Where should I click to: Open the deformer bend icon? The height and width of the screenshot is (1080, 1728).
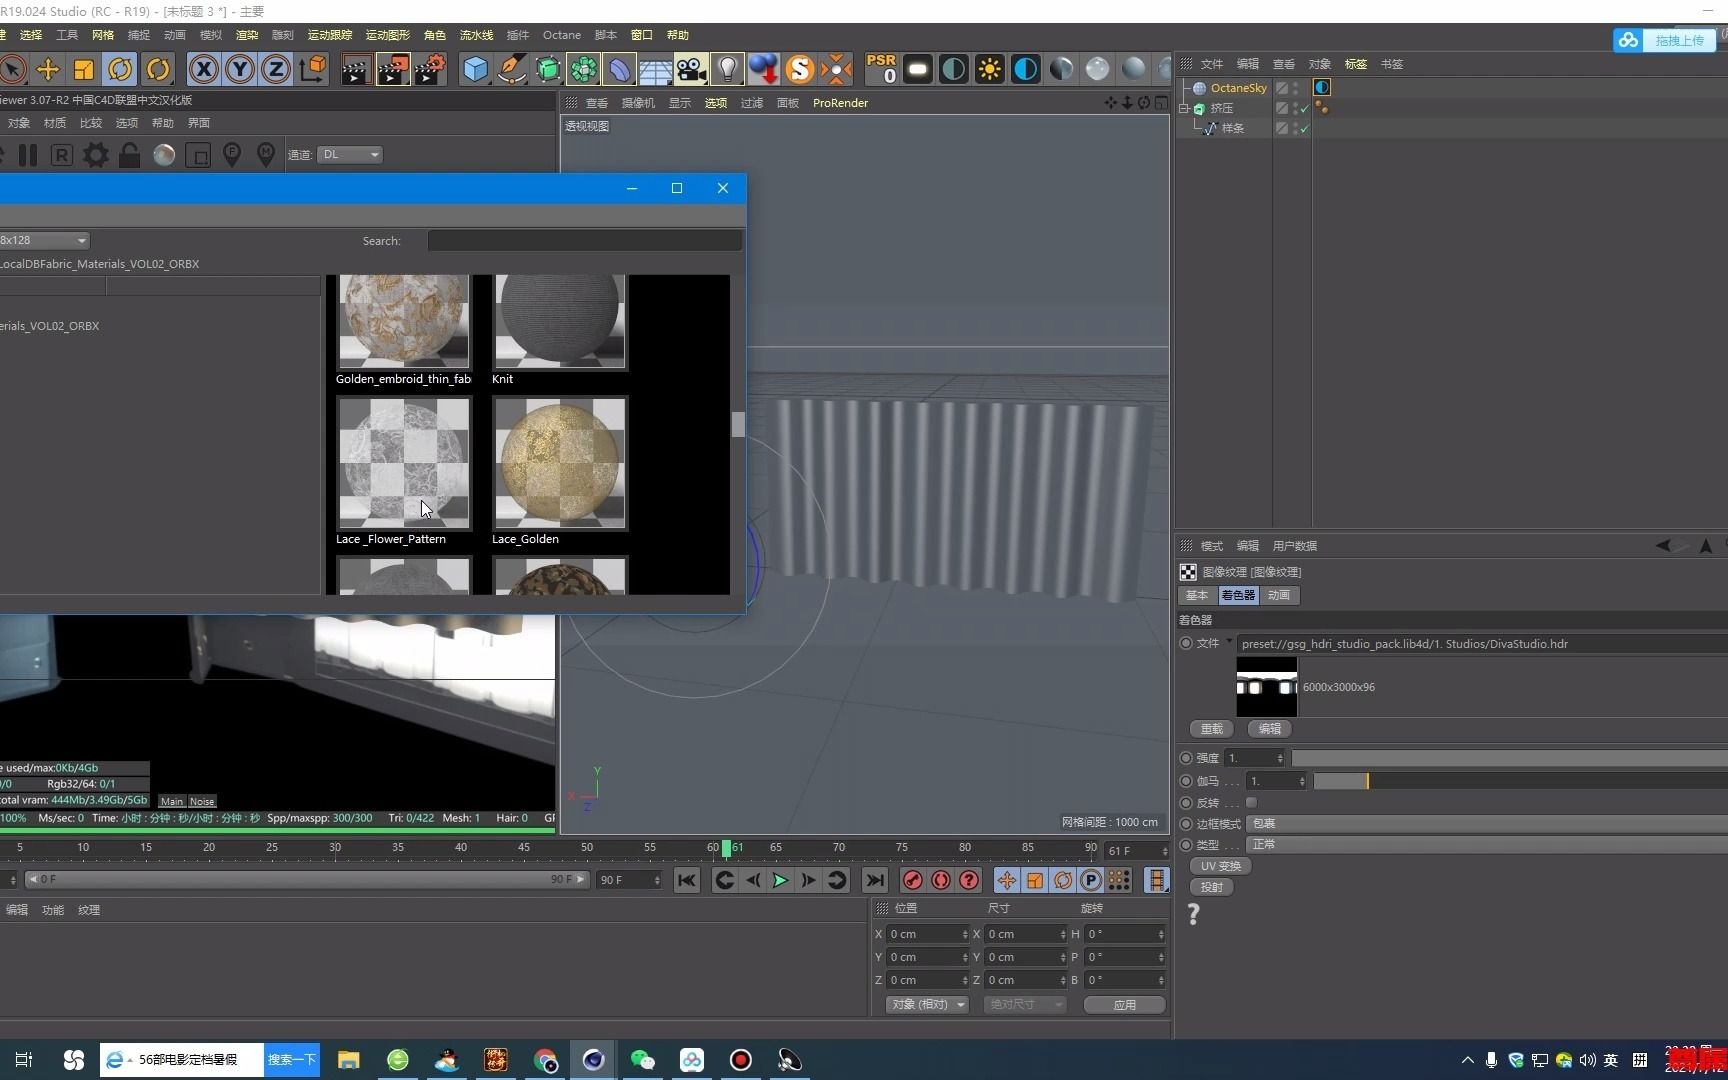click(x=620, y=69)
